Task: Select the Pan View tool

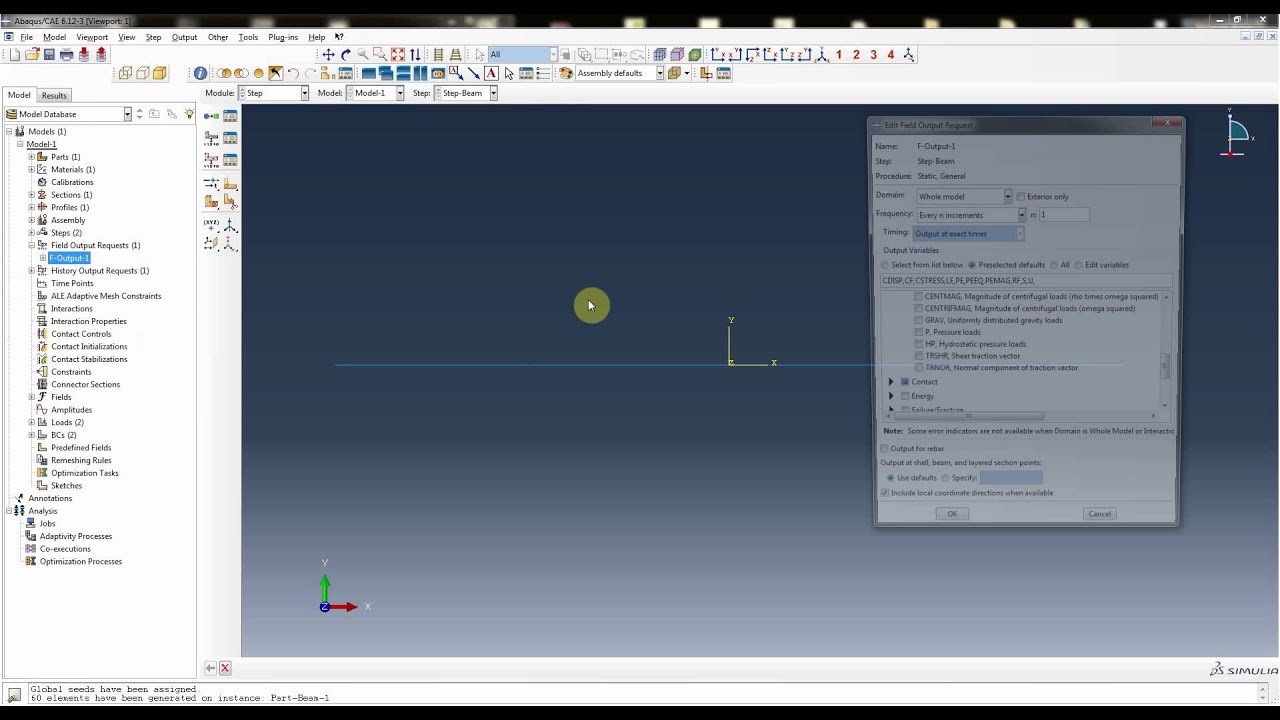Action: [328, 55]
